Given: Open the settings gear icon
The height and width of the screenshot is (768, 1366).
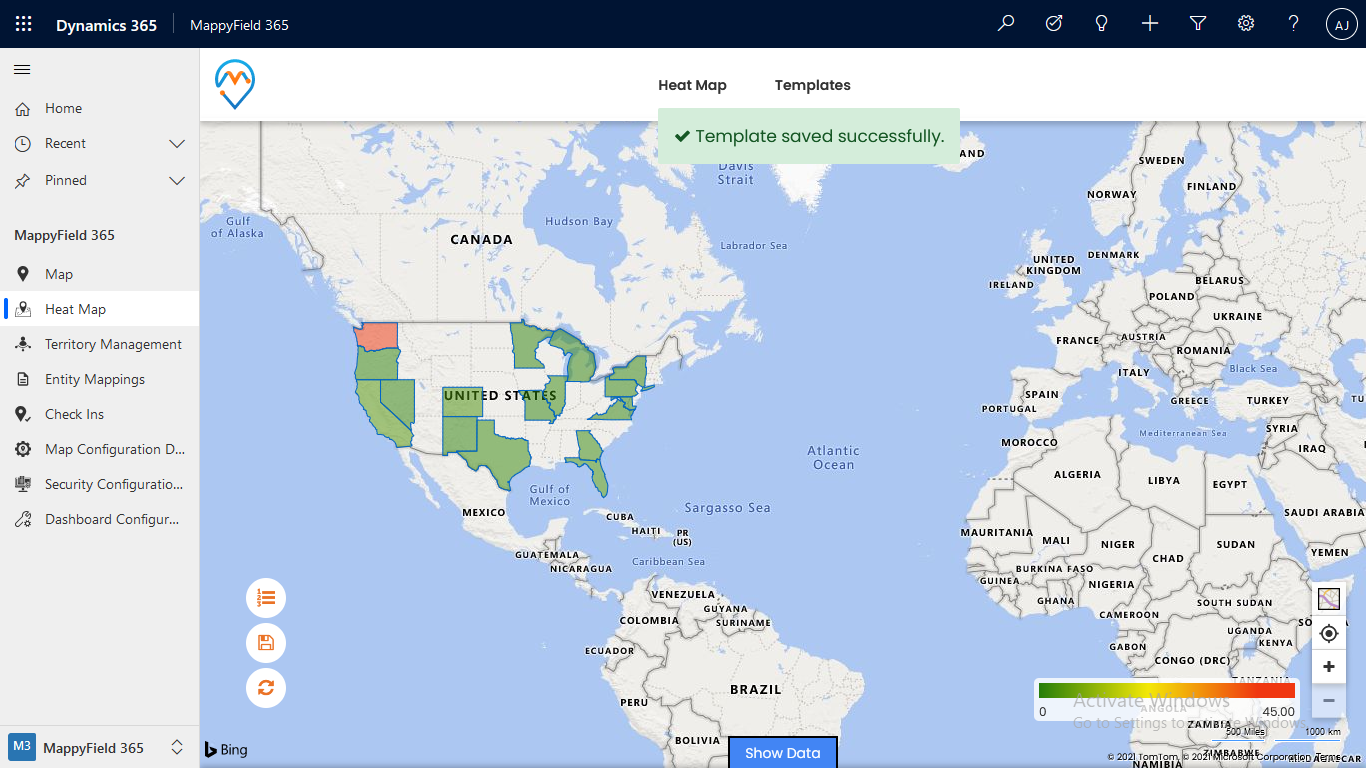Looking at the screenshot, I should pos(1246,24).
